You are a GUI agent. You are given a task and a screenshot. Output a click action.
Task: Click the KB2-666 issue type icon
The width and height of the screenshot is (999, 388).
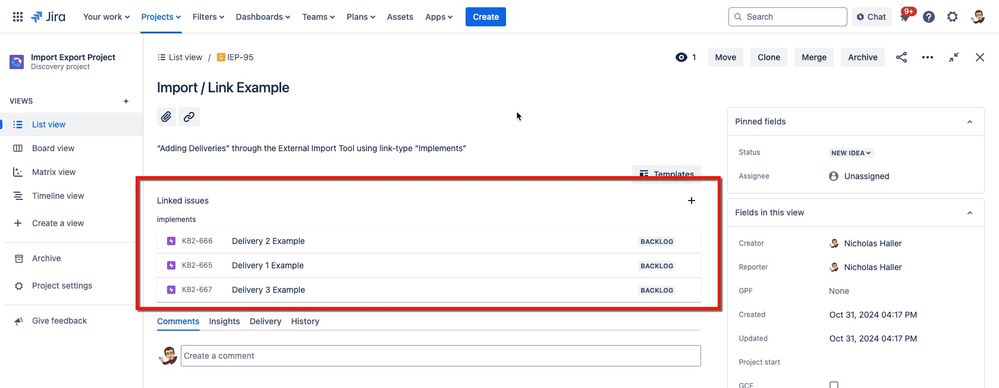click(171, 241)
